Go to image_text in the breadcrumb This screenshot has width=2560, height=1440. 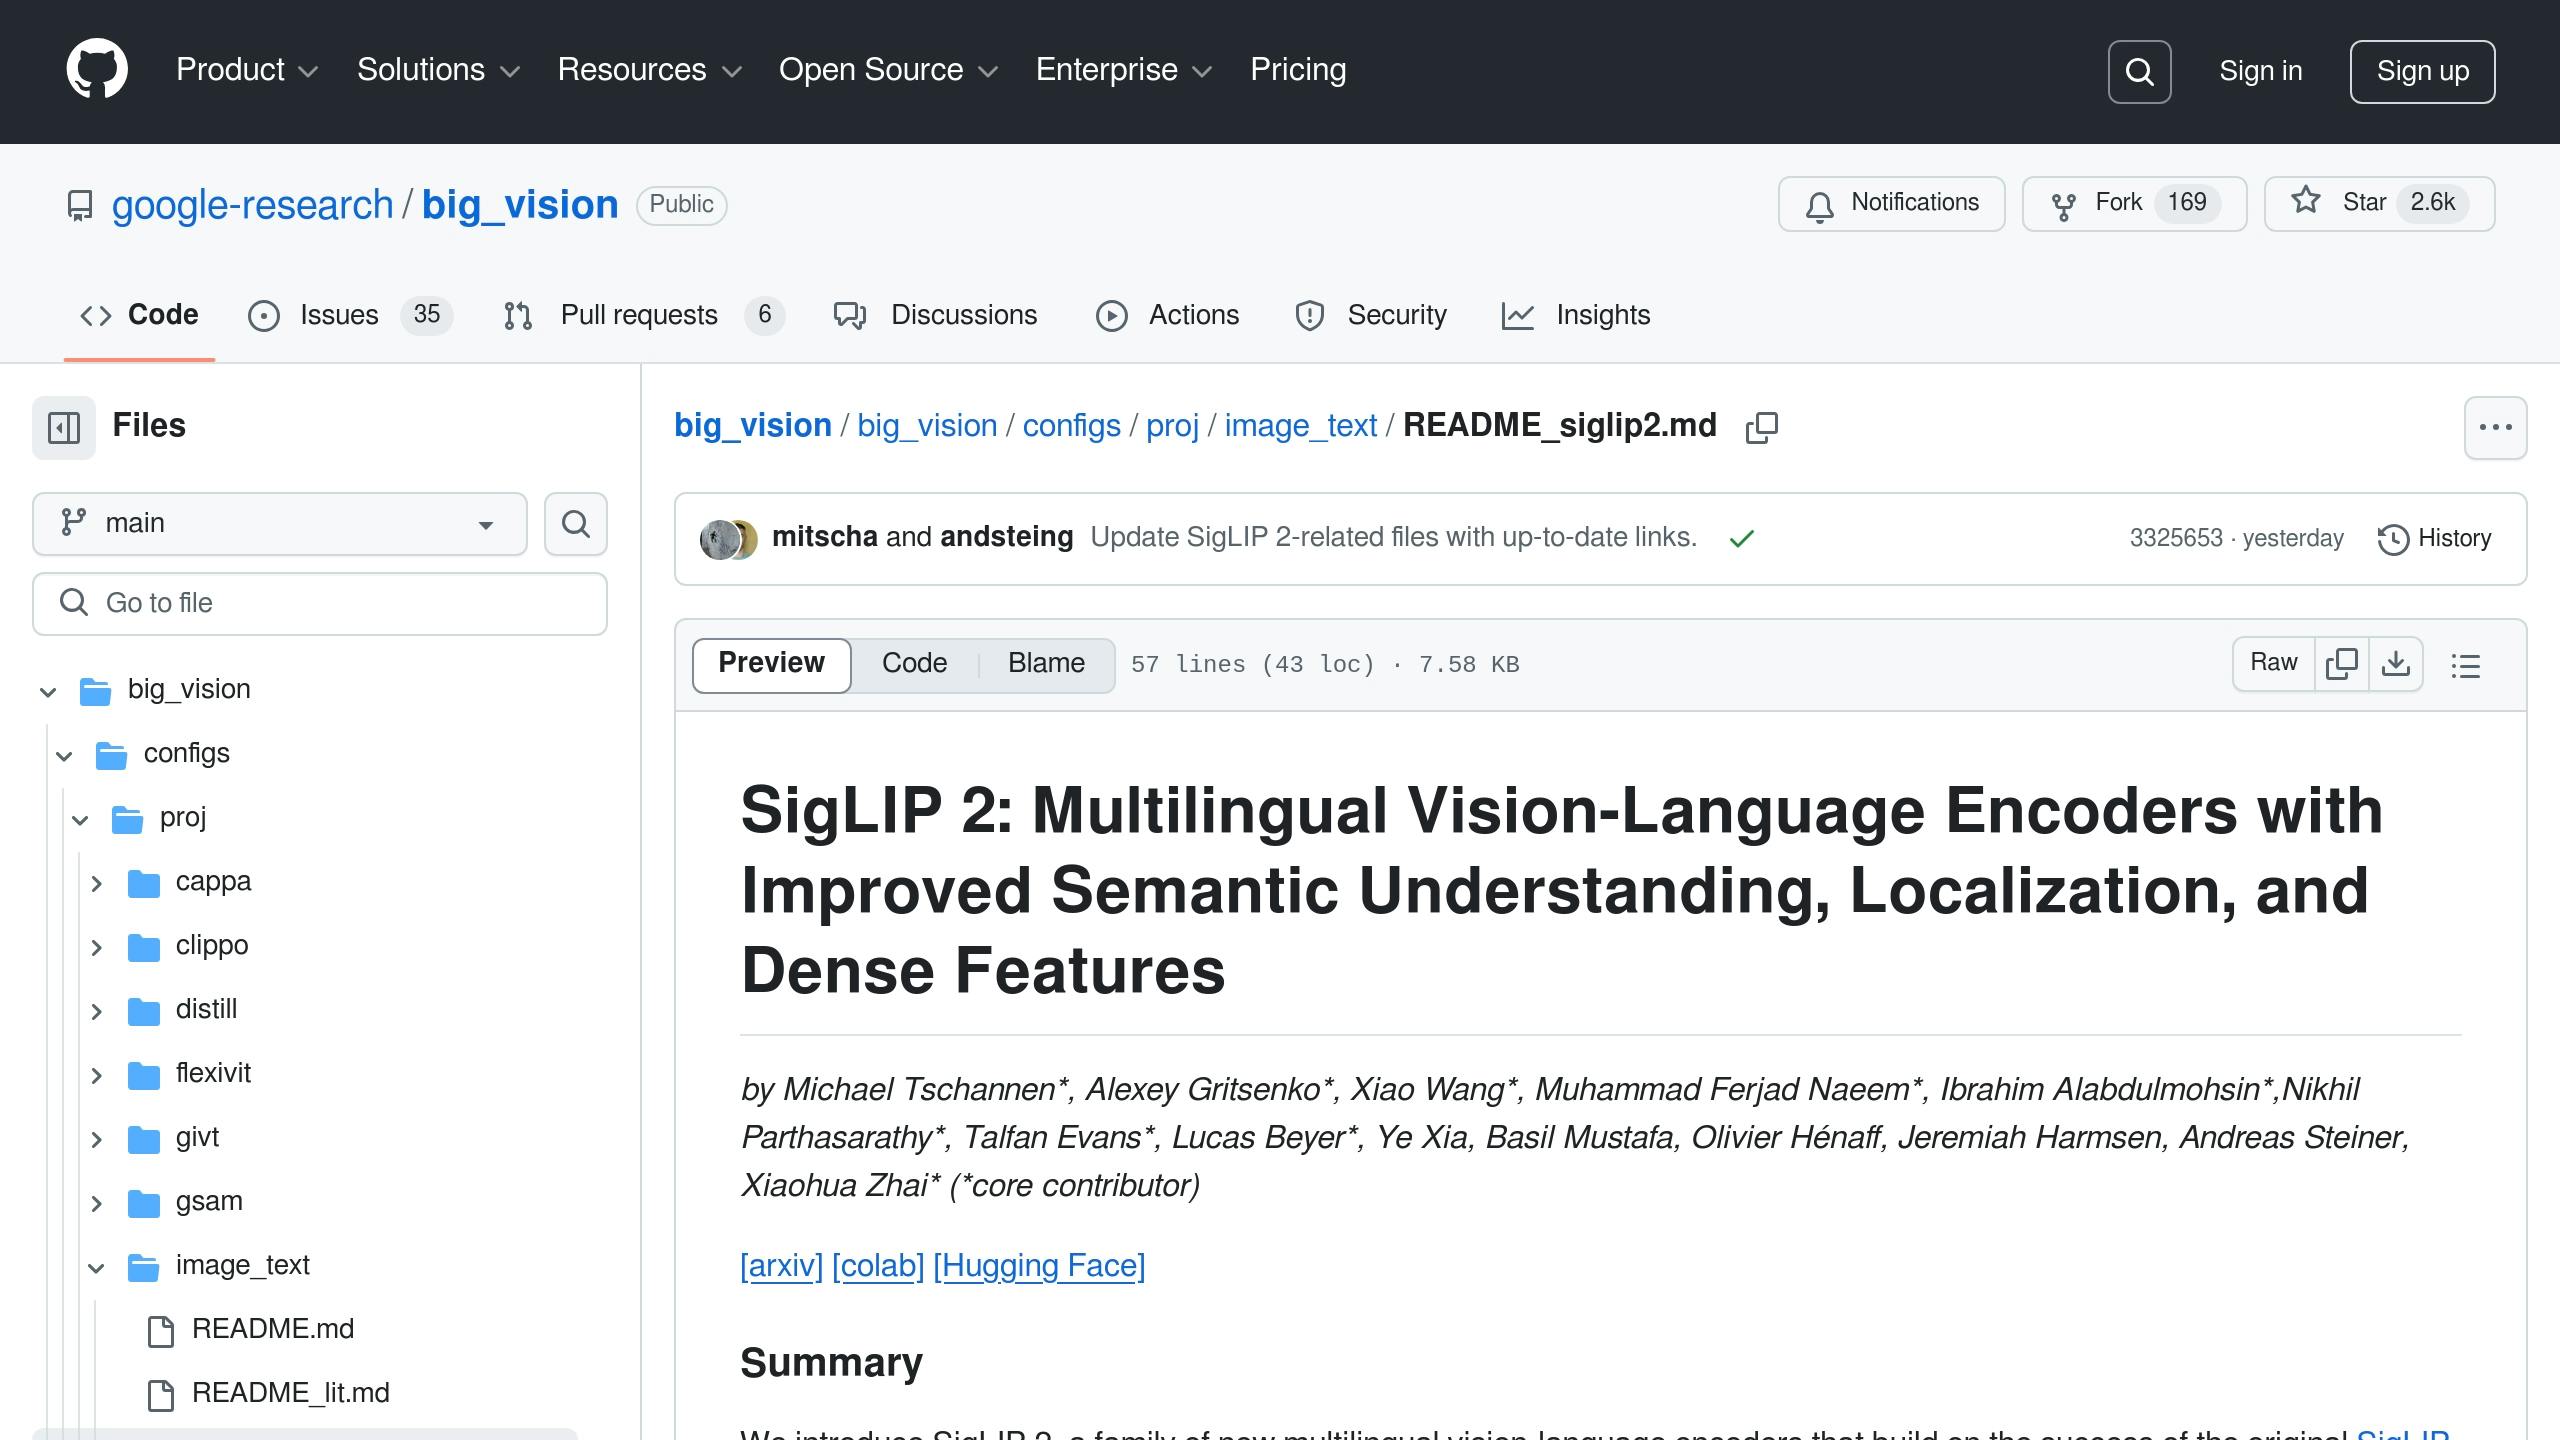click(1301, 426)
